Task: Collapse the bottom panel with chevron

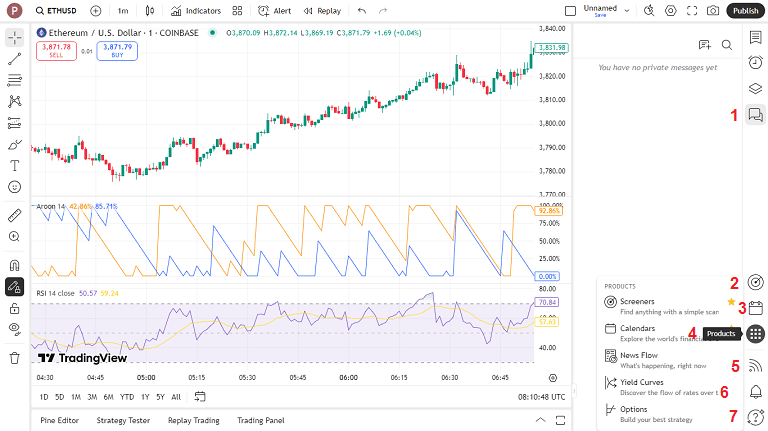Action: (541, 420)
